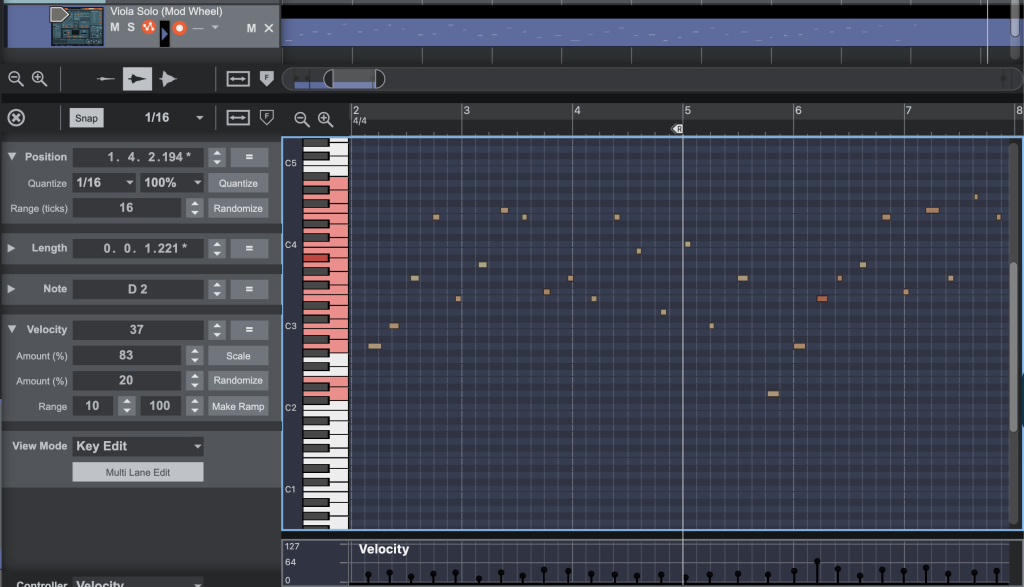Expand the Length section triangle

pyautogui.click(x=11, y=248)
